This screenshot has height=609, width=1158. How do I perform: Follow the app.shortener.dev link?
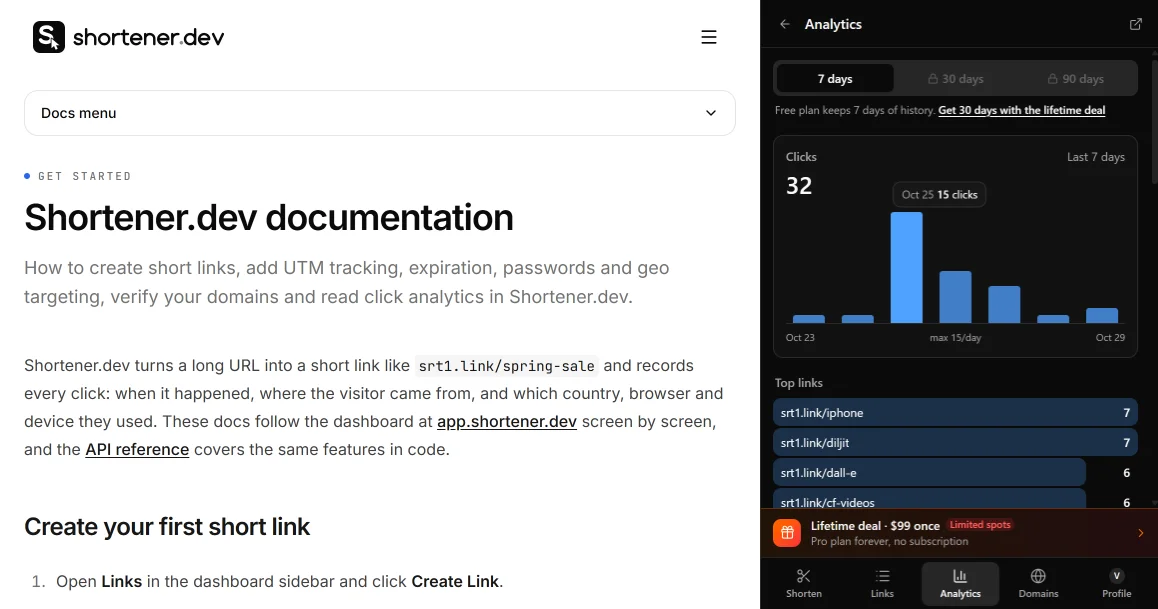tap(507, 422)
